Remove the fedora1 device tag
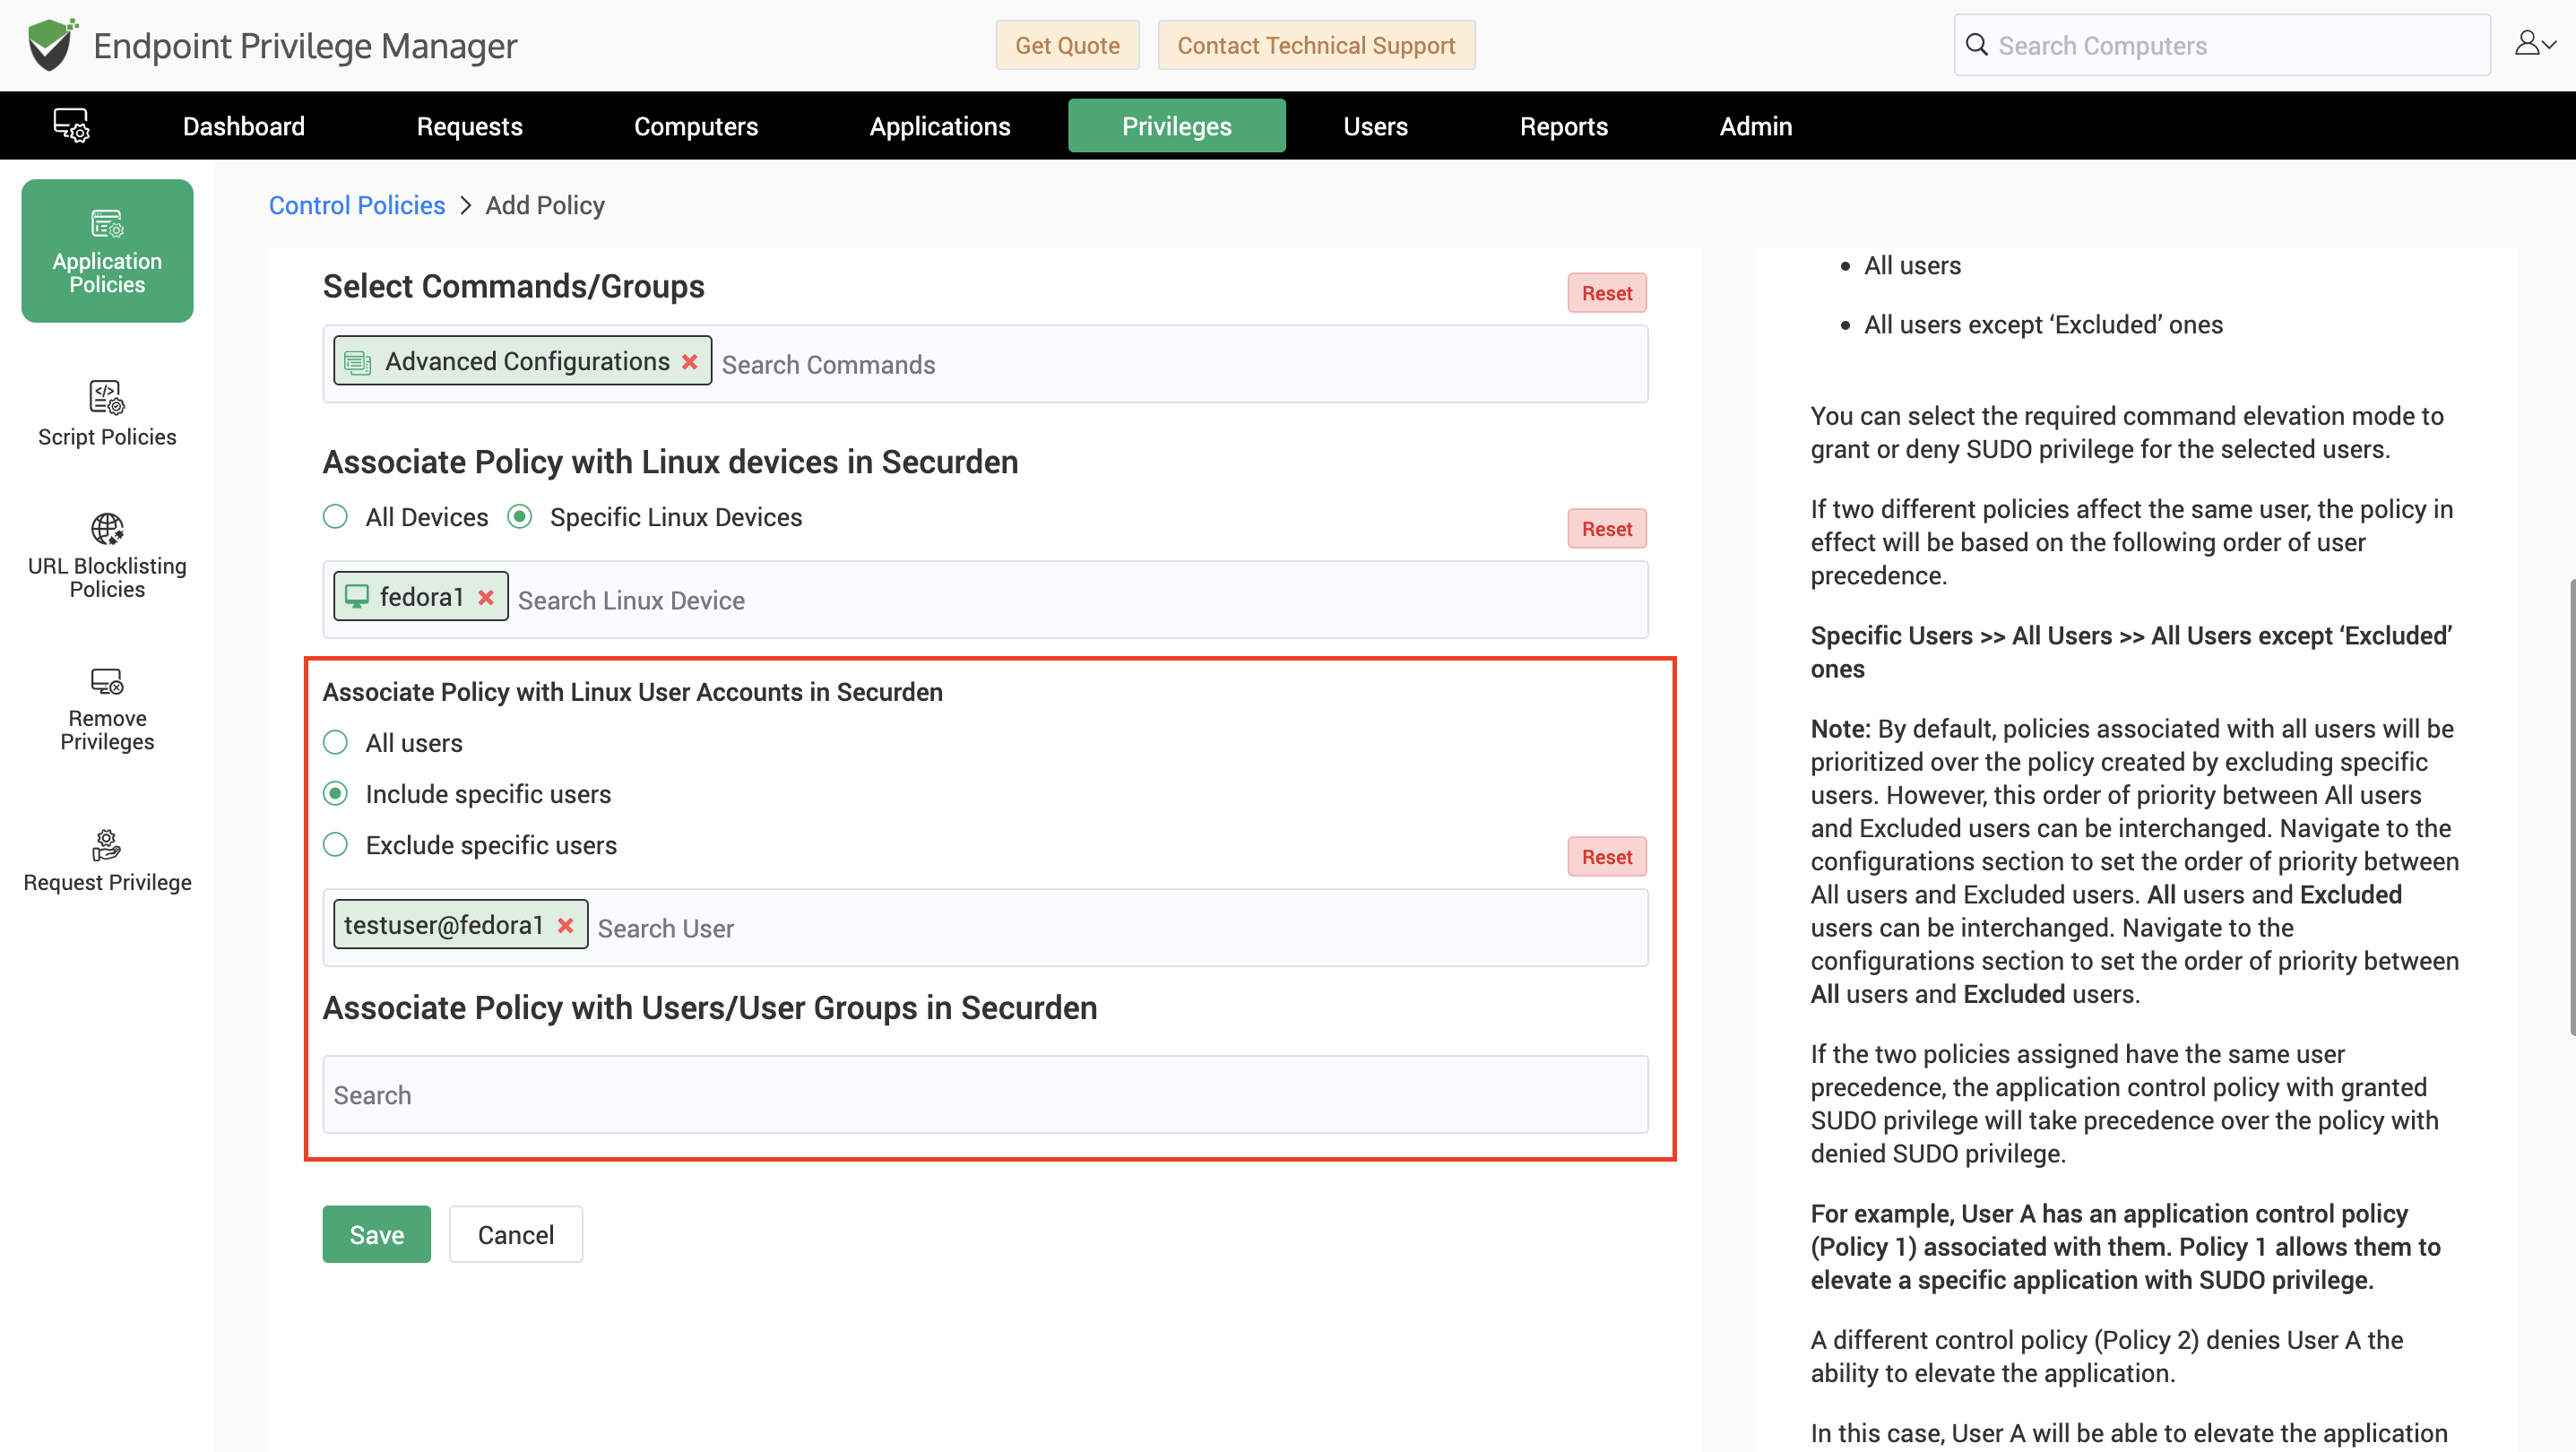Image resolution: width=2576 pixels, height=1452 pixels. 486,597
